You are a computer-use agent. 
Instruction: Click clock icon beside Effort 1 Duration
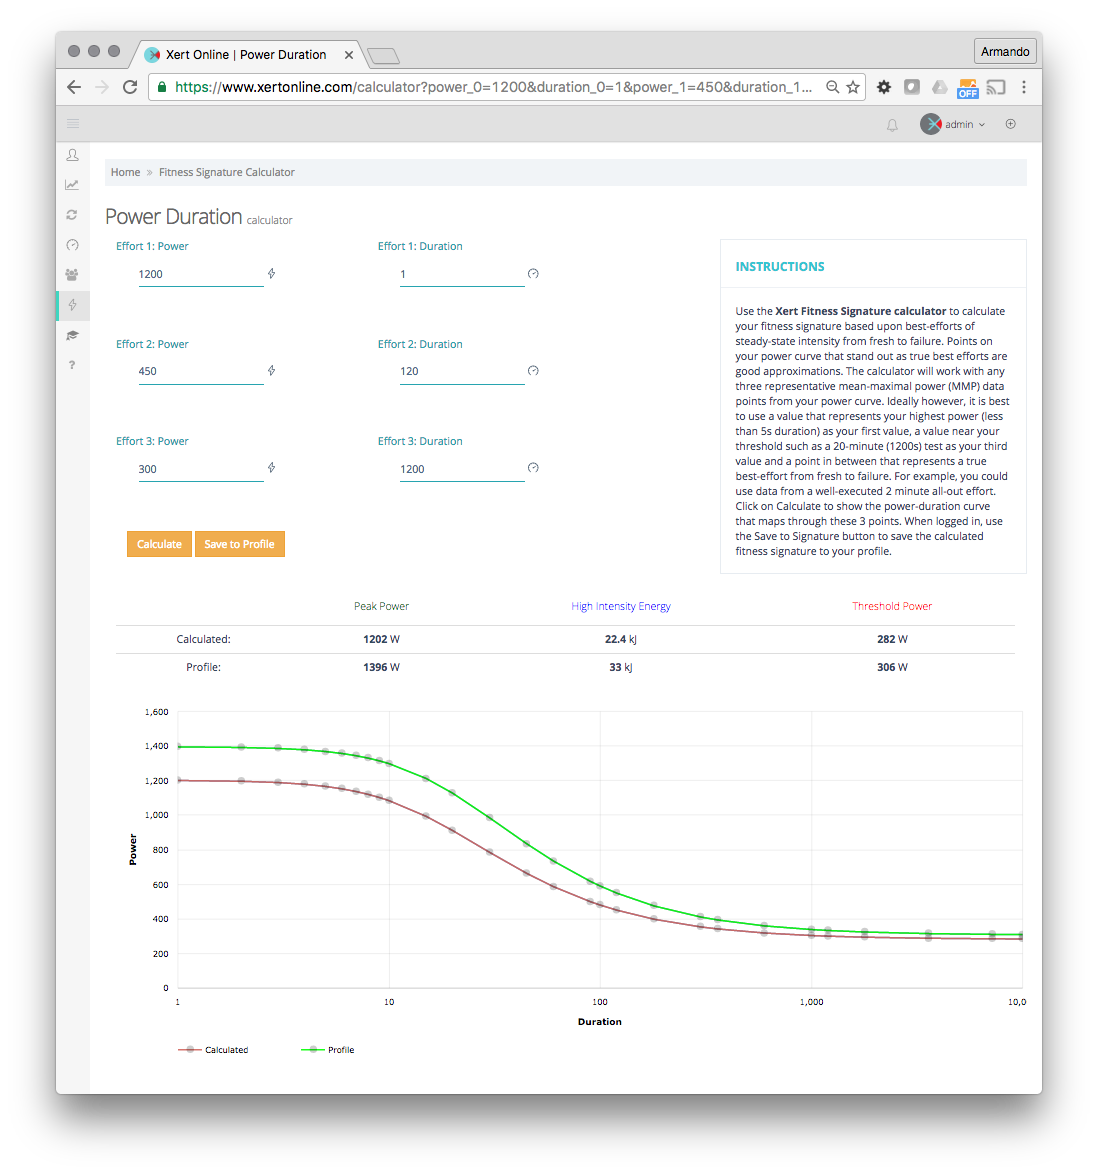(533, 273)
